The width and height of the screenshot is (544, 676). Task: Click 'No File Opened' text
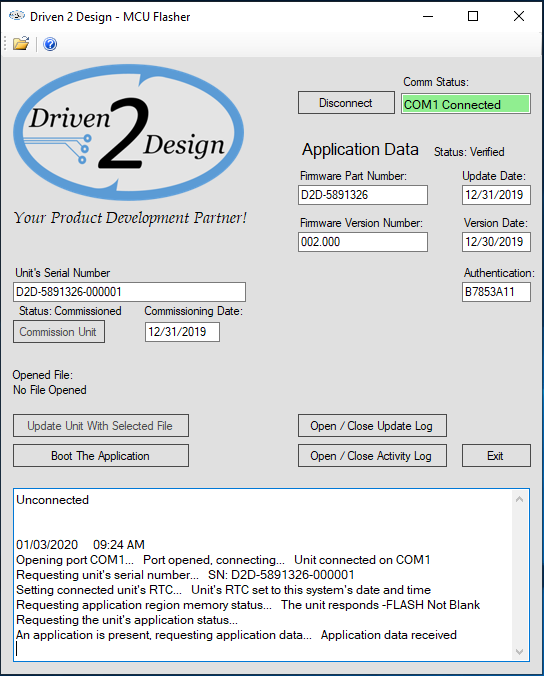coord(50,390)
